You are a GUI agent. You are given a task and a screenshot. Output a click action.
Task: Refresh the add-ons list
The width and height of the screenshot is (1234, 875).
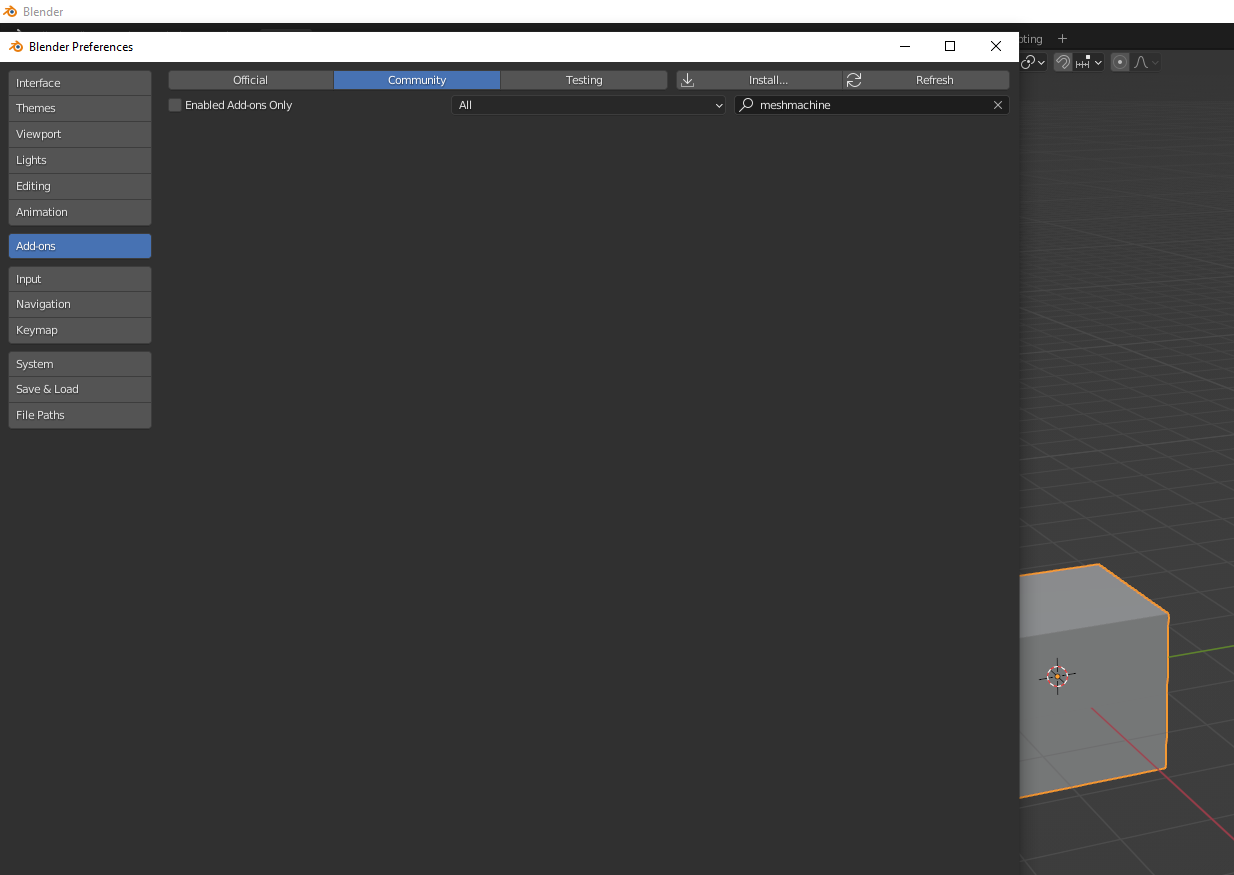click(x=926, y=80)
